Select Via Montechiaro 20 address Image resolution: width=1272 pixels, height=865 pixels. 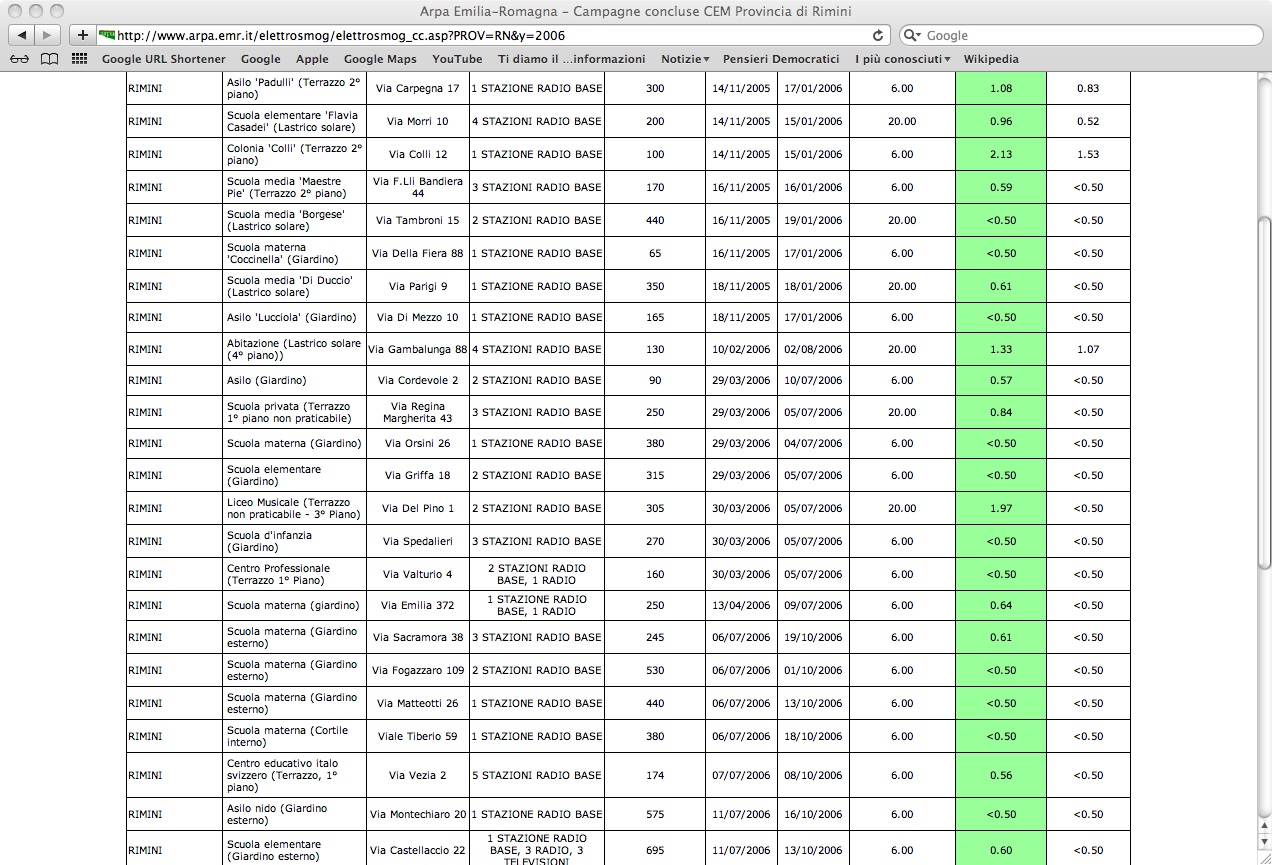[x=417, y=814]
